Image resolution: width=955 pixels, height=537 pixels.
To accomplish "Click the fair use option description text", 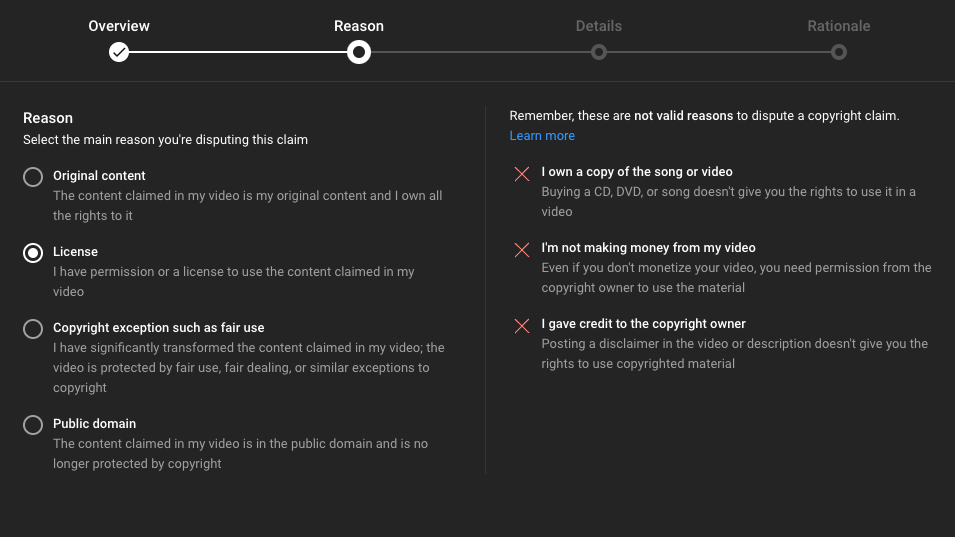I will [248, 367].
